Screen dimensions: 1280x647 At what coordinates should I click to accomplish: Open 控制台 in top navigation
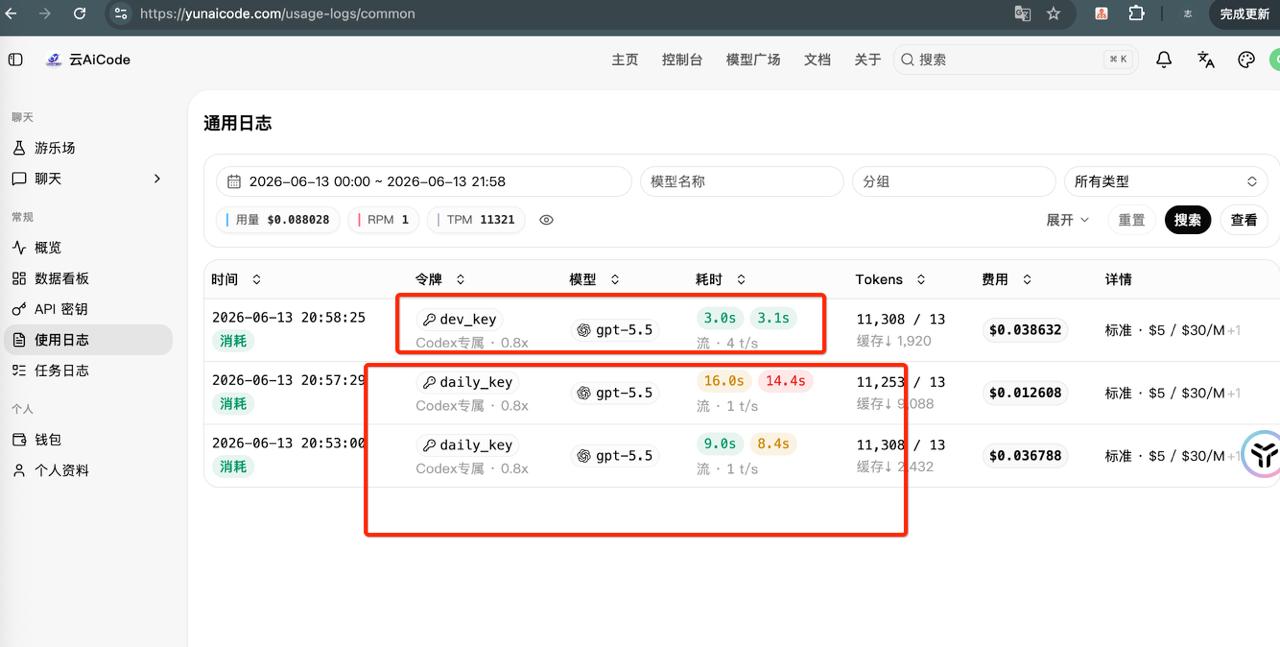(x=682, y=60)
